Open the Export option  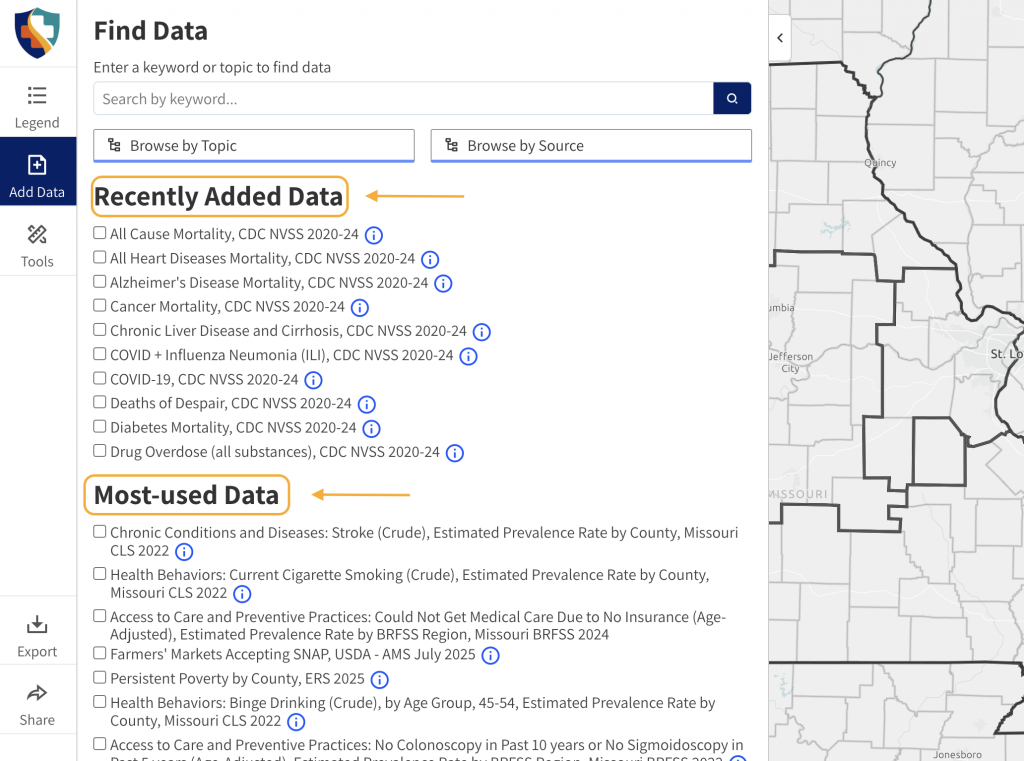pyautogui.click(x=37, y=636)
